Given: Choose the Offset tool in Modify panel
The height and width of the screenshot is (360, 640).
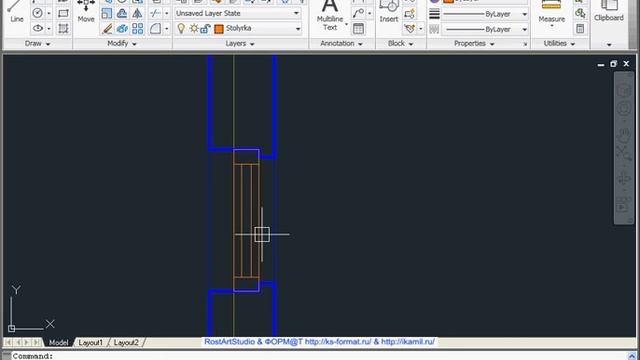Looking at the screenshot, I should (x=122, y=13).
